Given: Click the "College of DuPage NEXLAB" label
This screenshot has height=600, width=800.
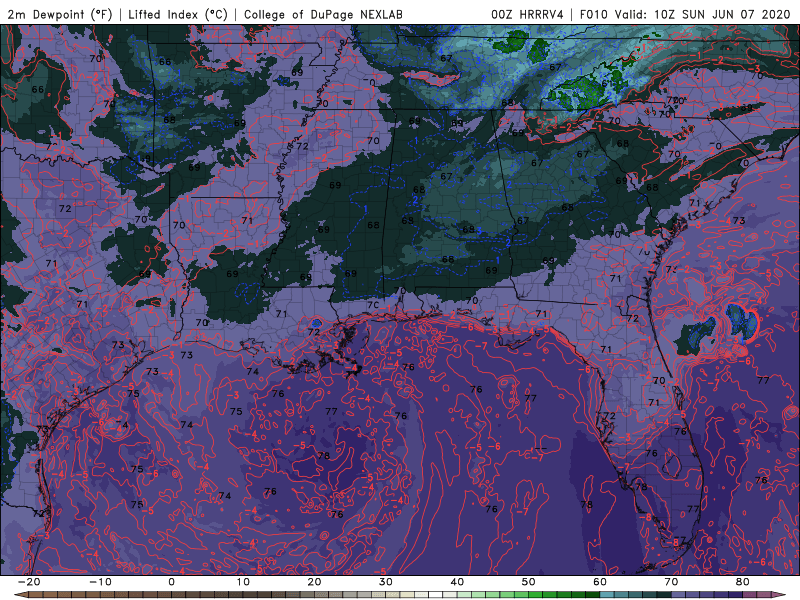Looking at the screenshot, I should point(323,14).
